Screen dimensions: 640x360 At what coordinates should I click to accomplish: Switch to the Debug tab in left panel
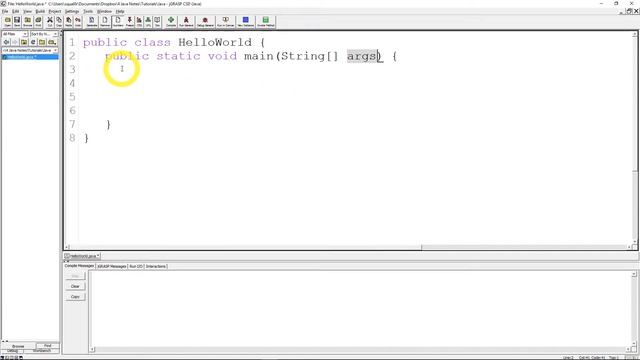coord(12,351)
